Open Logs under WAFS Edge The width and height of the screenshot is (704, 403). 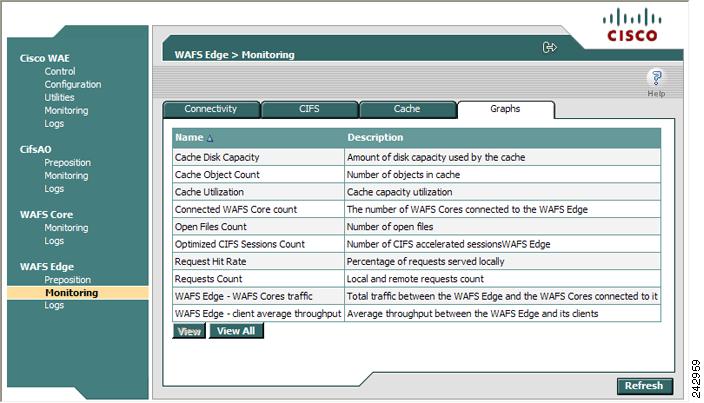point(54,305)
